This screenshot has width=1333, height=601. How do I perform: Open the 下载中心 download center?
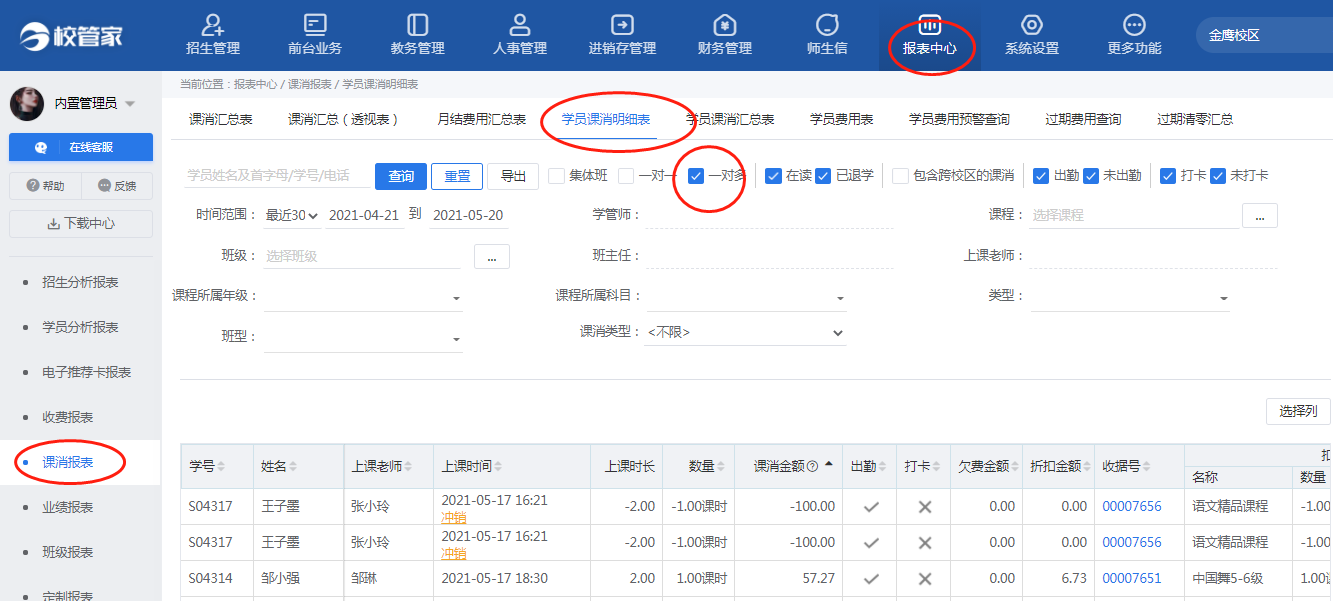point(81,224)
